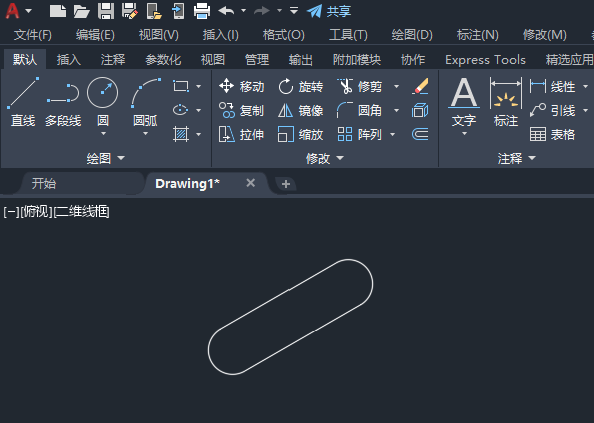594x423 pixels.
Task: Open the 插入(I) menu
Action: (x=220, y=35)
